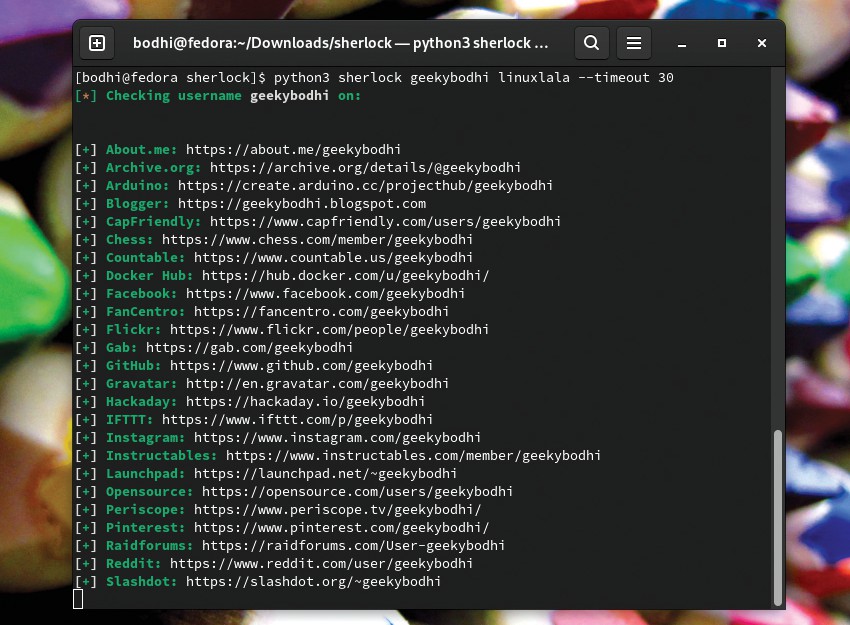Open the facebook.com/geekybodhi URL
This screenshot has width=850, height=625.
click(325, 293)
